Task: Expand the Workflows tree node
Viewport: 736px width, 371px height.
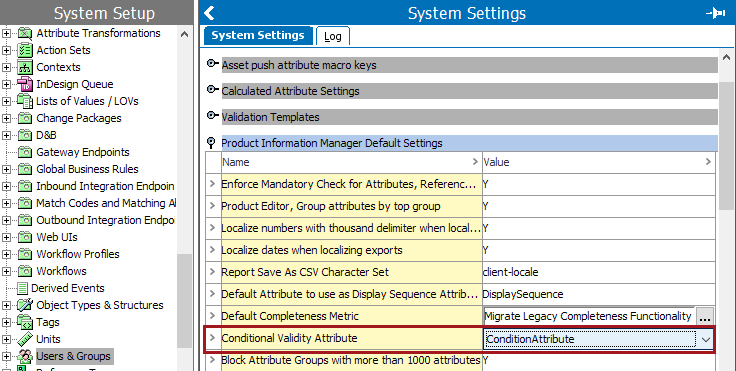Action: click(6, 271)
